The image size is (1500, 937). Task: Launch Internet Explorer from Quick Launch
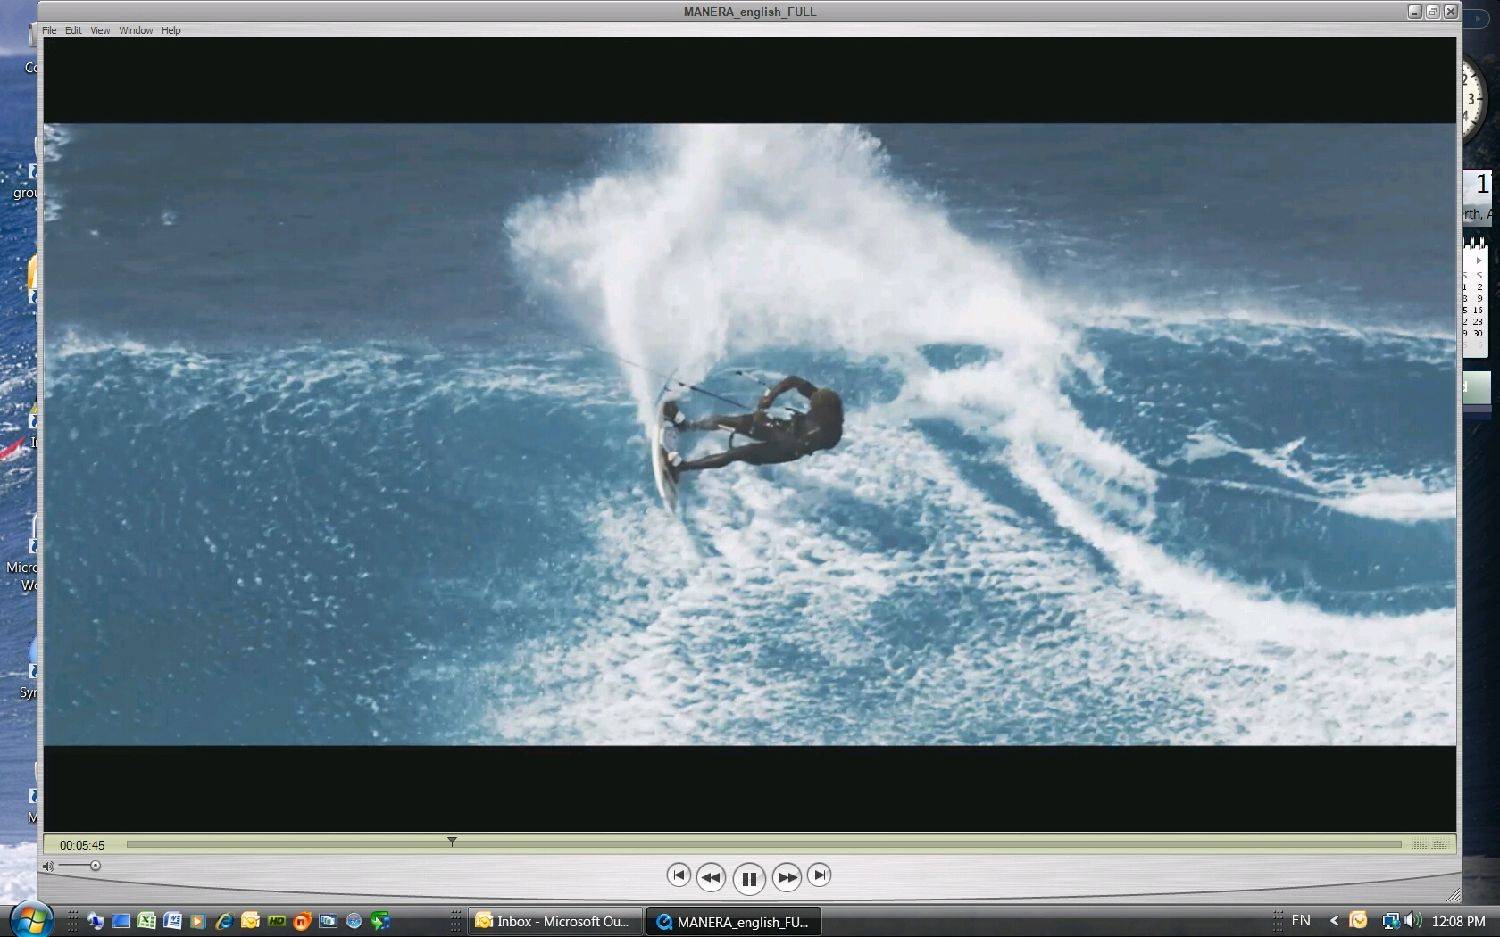[x=224, y=921]
